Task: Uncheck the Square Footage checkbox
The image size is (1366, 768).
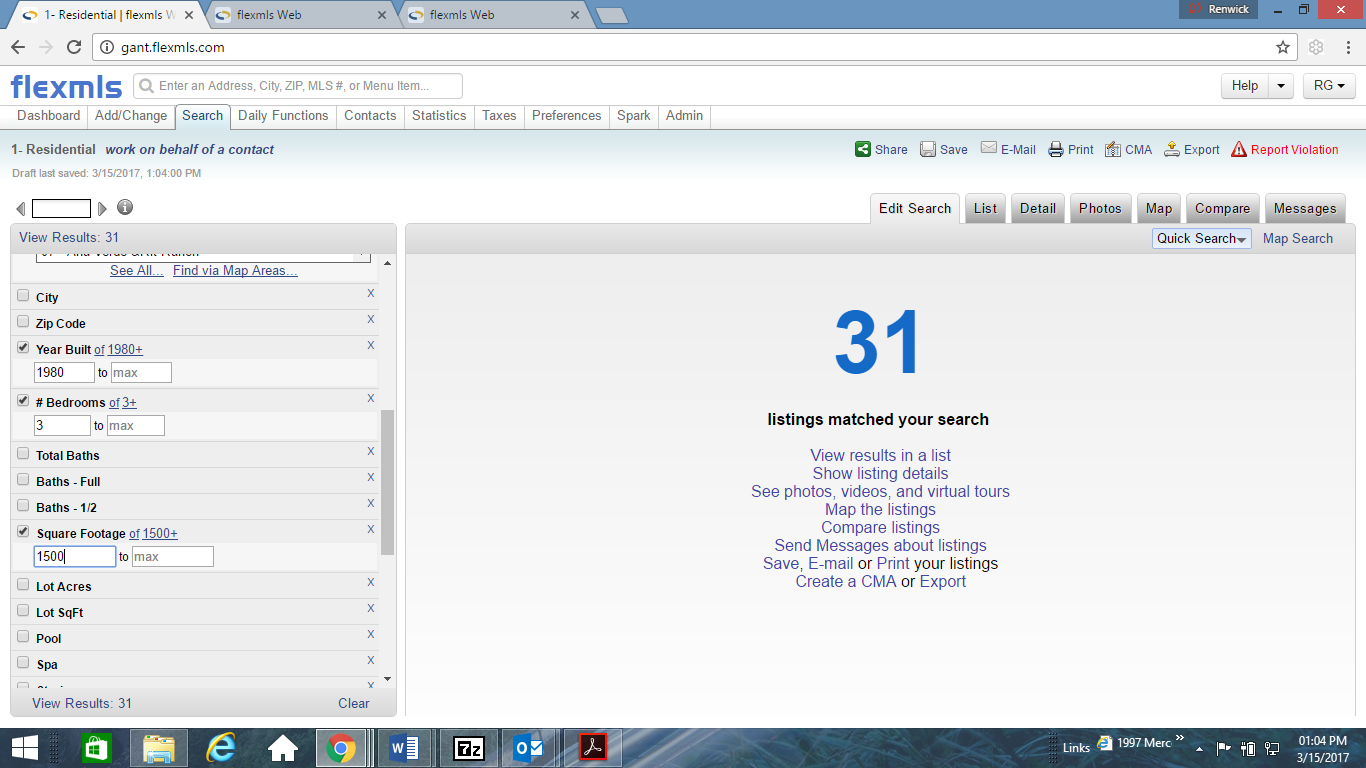Action: (23, 532)
